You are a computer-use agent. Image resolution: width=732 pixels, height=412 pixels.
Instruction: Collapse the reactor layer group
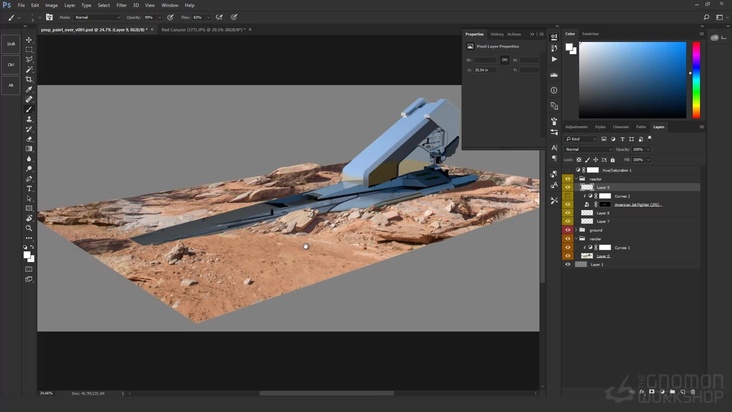pyautogui.click(x=577, y=179)
